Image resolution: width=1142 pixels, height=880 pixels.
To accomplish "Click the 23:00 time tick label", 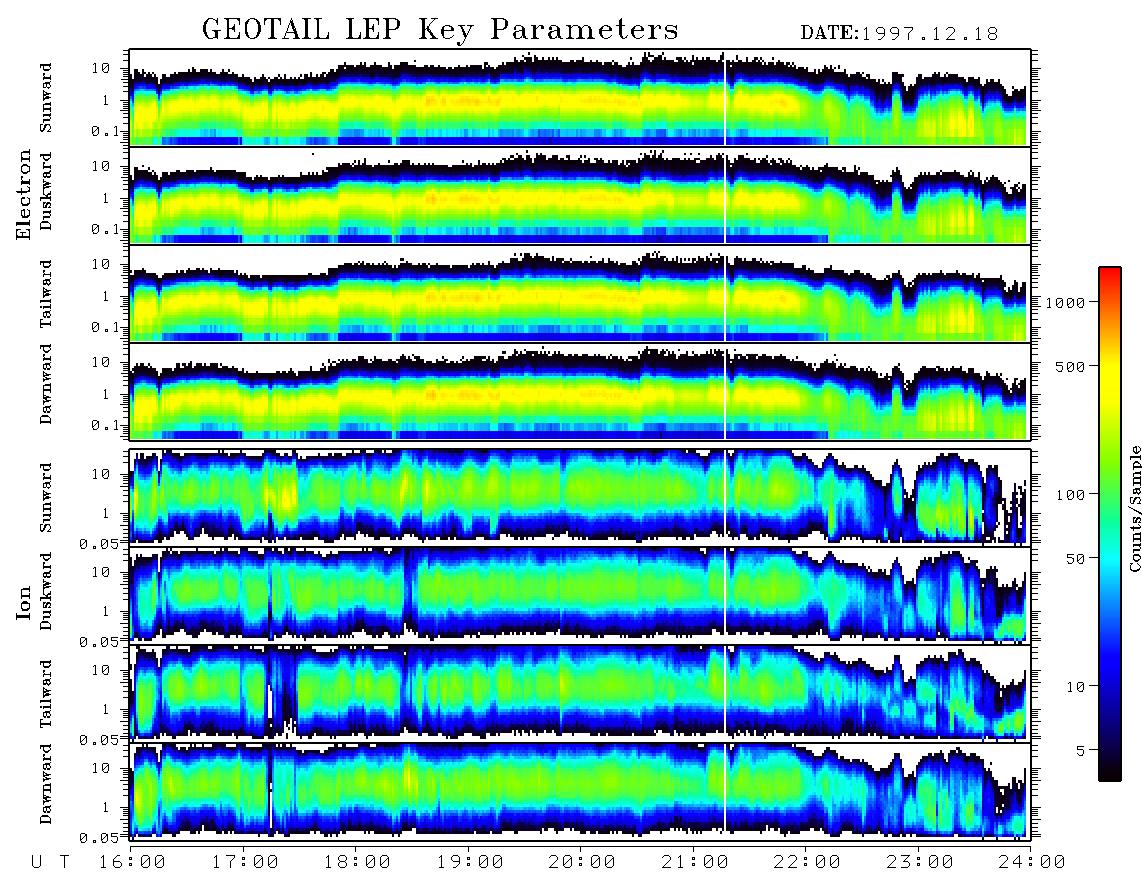I will tap(920, 862).
